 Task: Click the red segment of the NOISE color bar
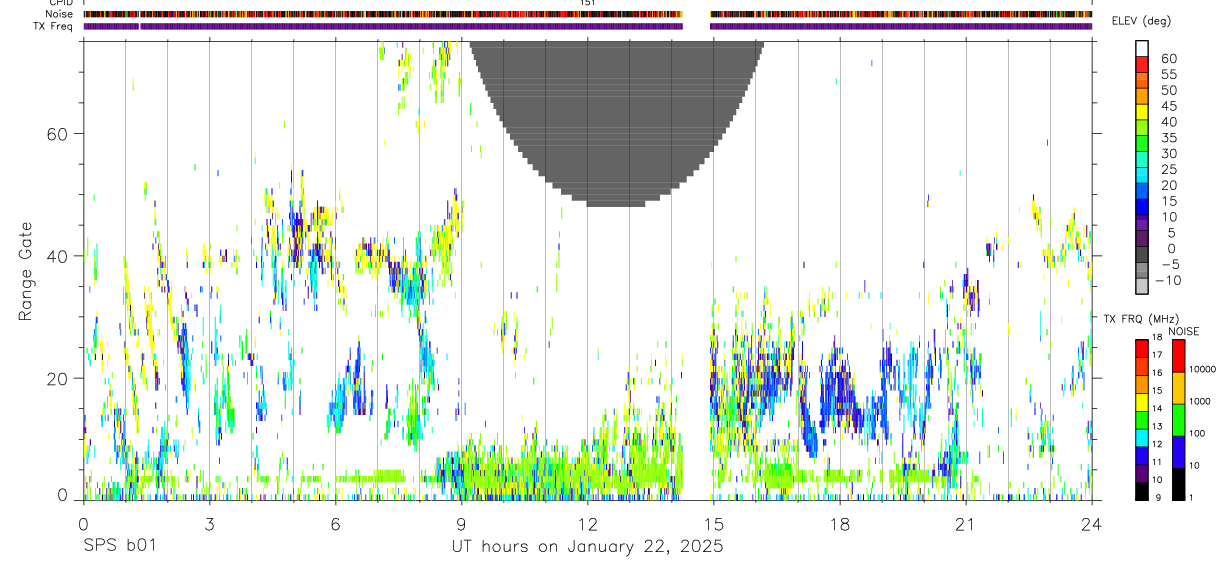click(1179, 356)
